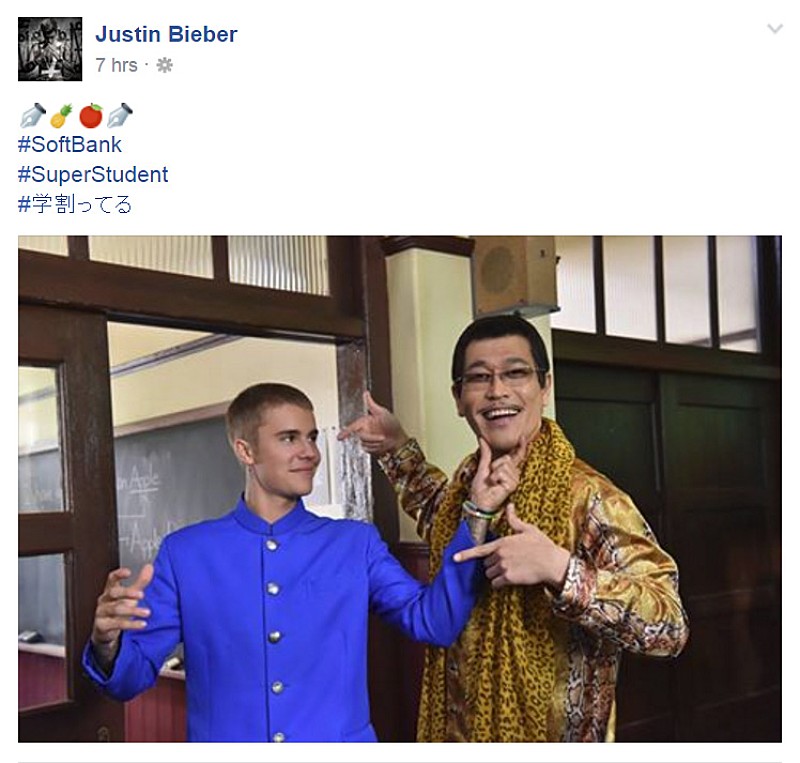This screenshot has height=763, width=800.
Task: Follow the #学割ってる hashtag
Action: [x=75, y=204]
